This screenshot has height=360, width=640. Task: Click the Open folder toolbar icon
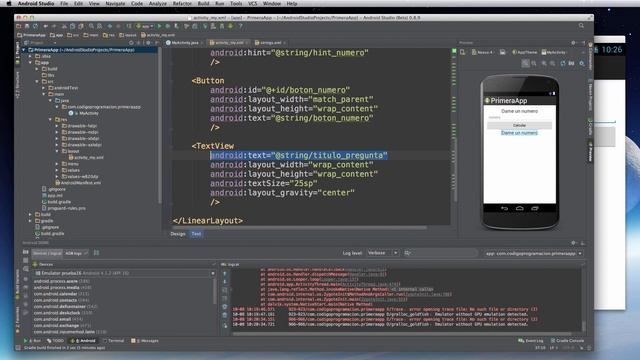pos(19,26)
